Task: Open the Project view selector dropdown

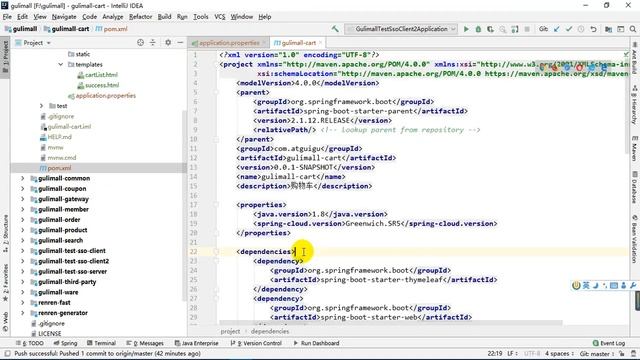Action: [x=33, y=42]
